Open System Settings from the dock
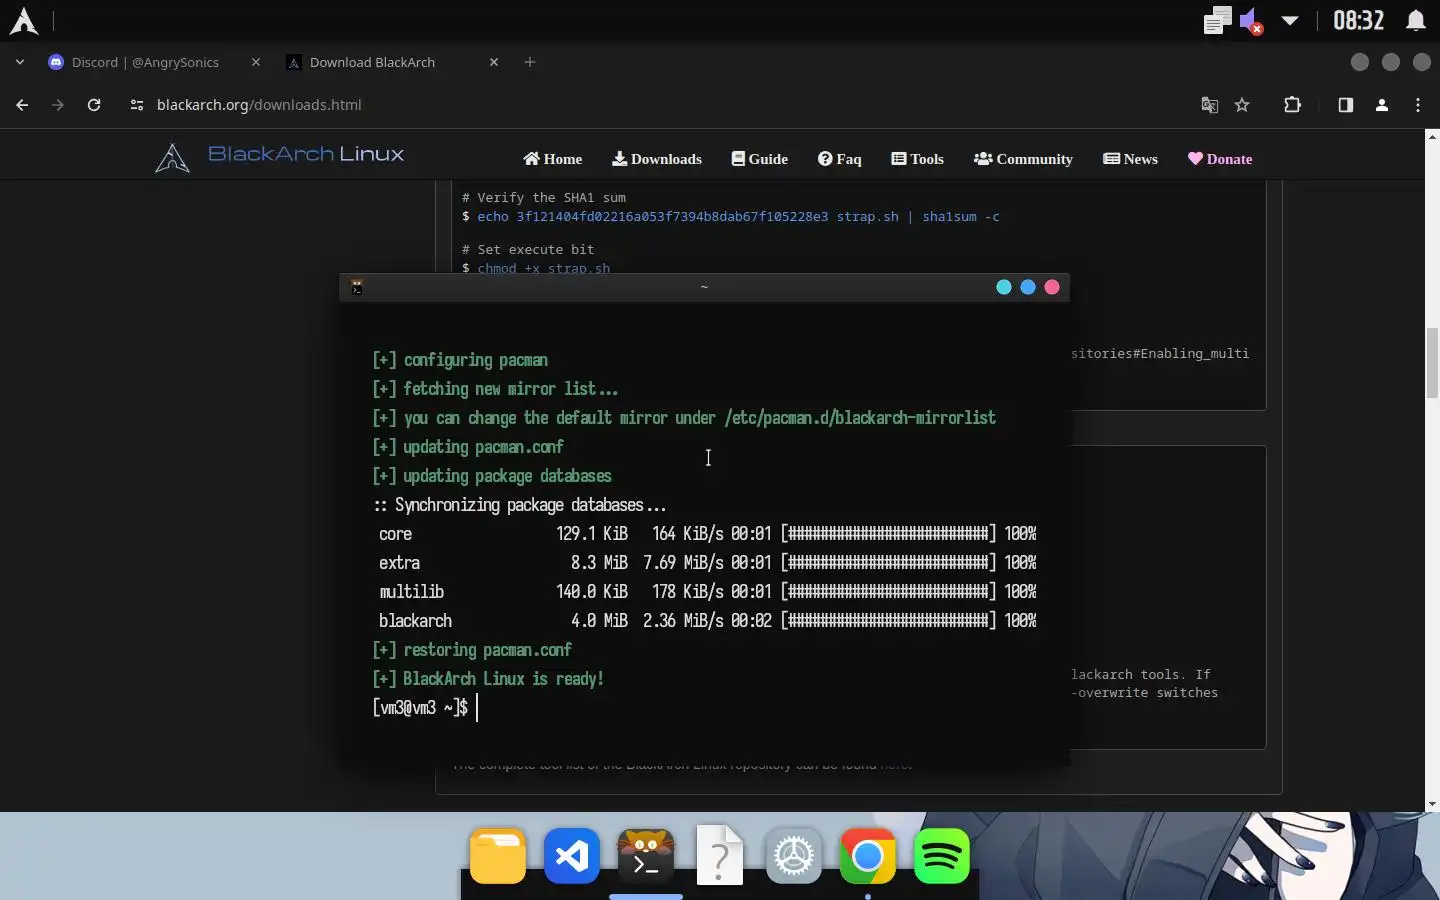 794,857
